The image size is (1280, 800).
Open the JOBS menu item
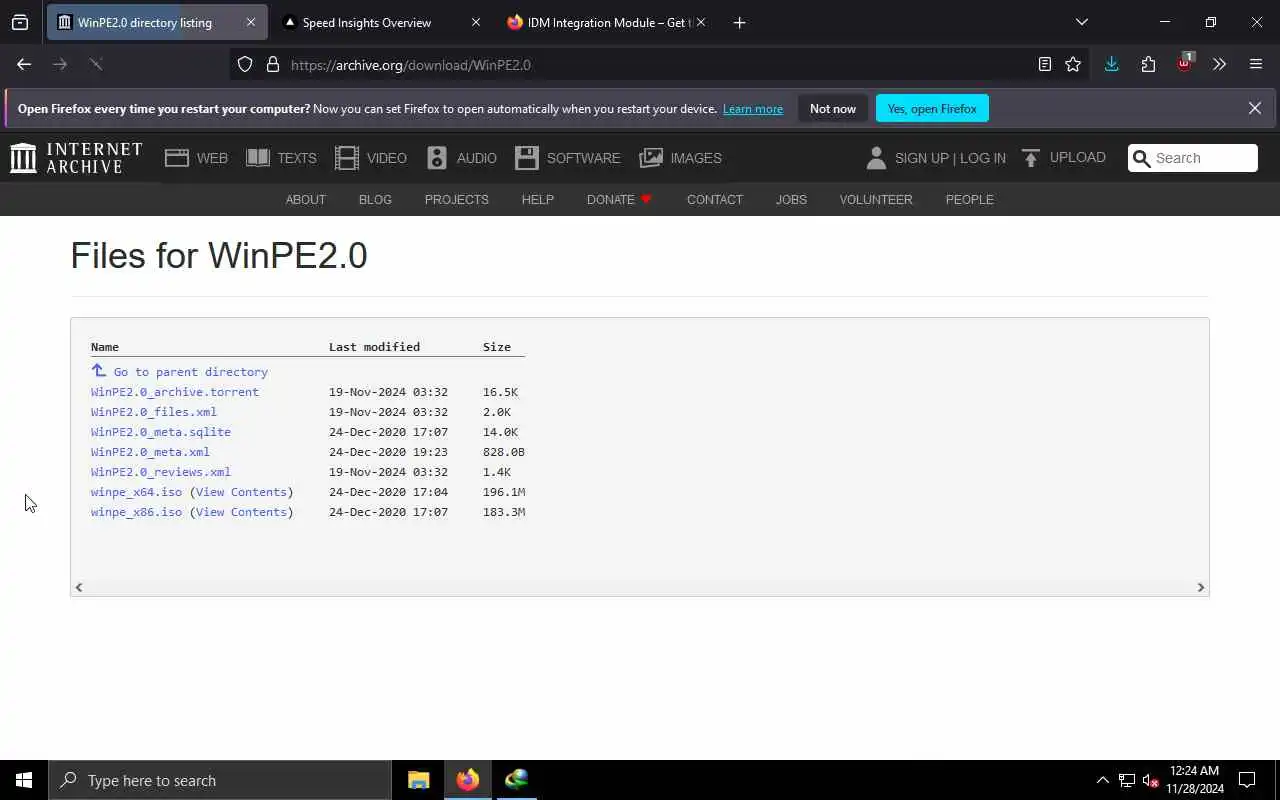coord(791,199)
